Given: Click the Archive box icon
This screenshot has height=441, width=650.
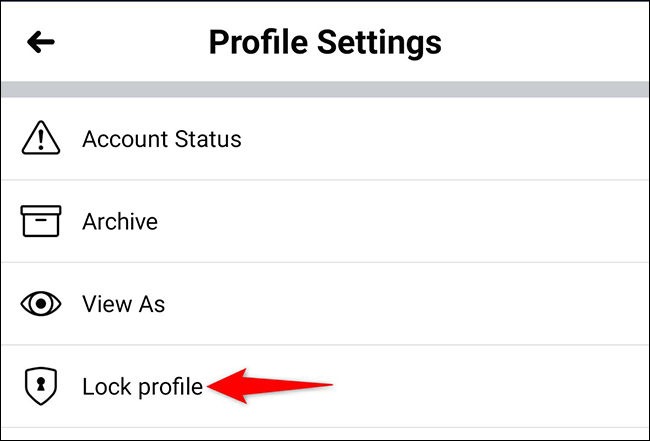Looking at the screenshot, I should pos(41,221).
